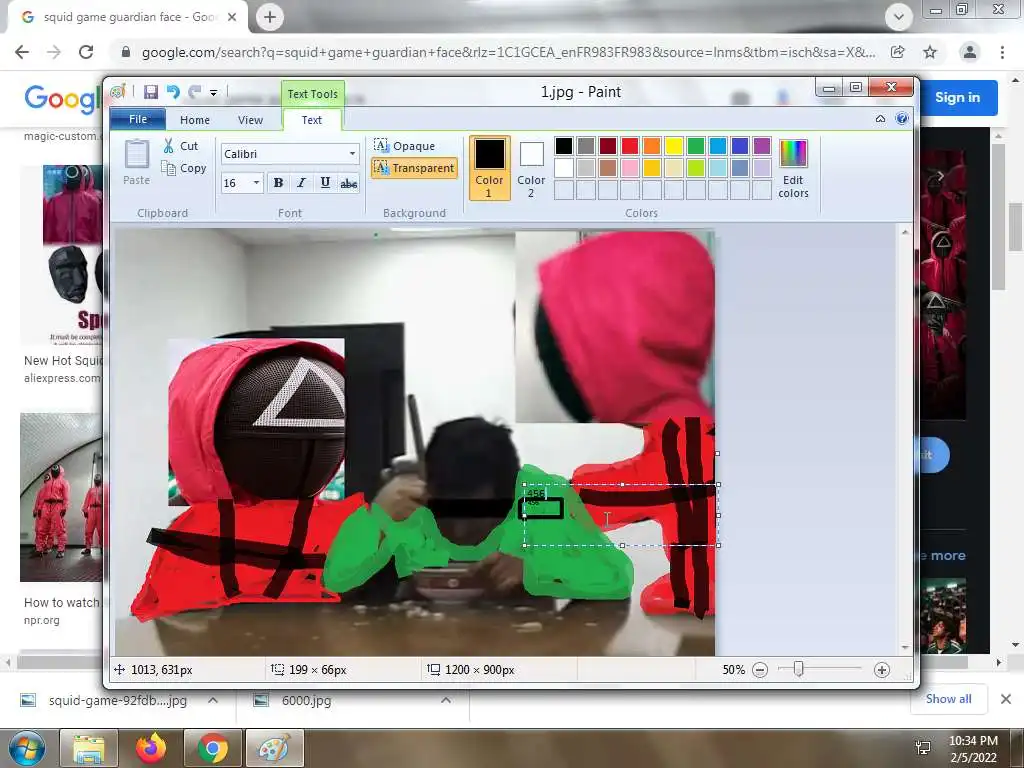Copy the selection in Paint

(x=184, y=168)
